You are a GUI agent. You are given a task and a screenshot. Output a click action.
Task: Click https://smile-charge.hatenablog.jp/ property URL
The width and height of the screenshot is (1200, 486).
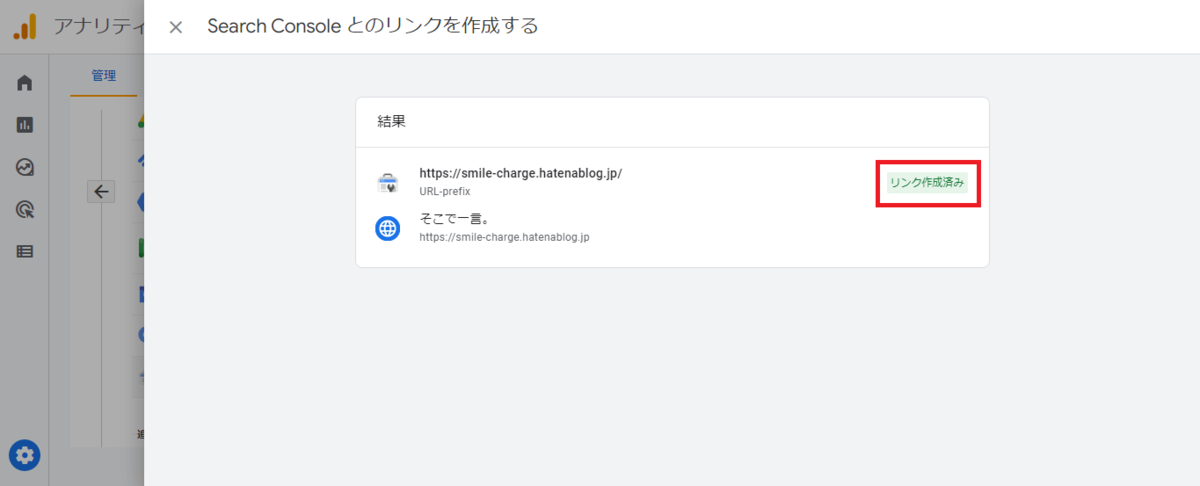(x=520, y=173)
